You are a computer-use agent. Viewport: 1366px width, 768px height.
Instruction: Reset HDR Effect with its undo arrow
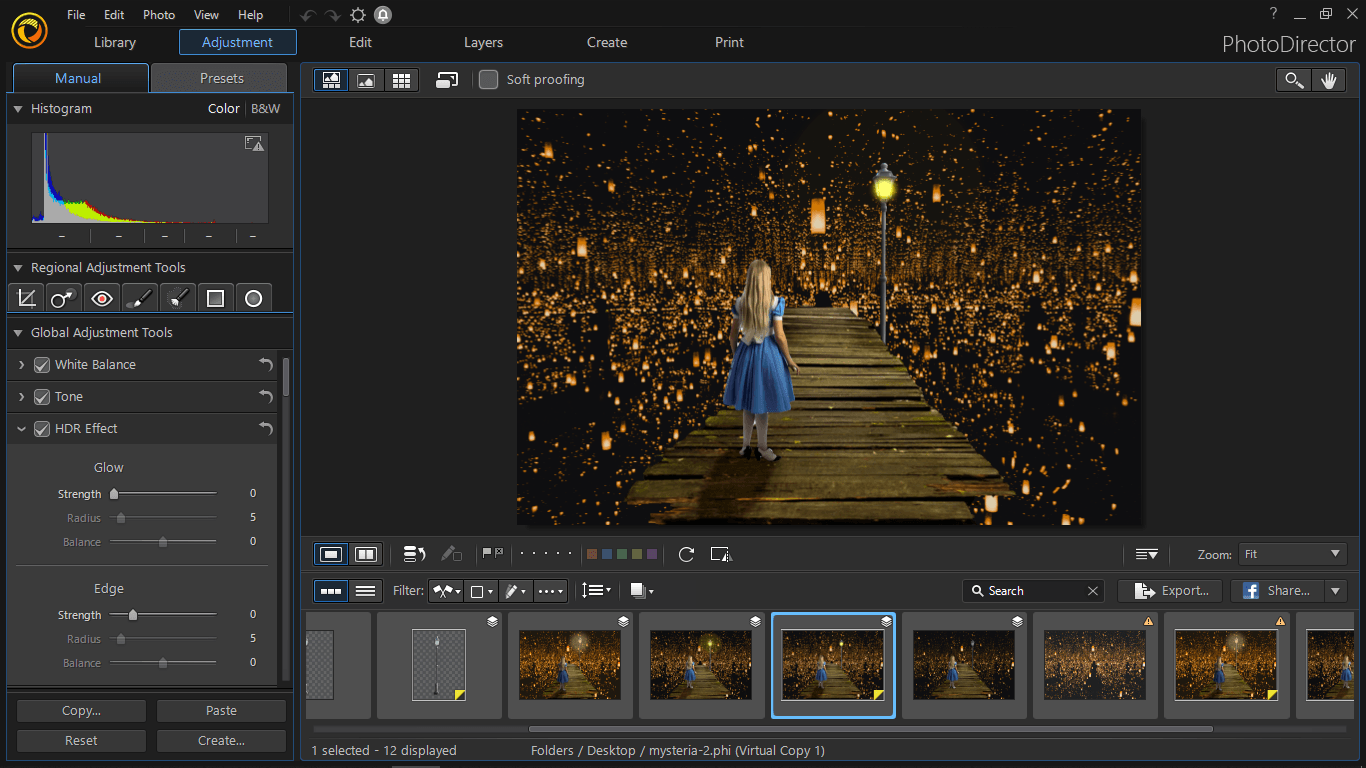pos(265,429)
